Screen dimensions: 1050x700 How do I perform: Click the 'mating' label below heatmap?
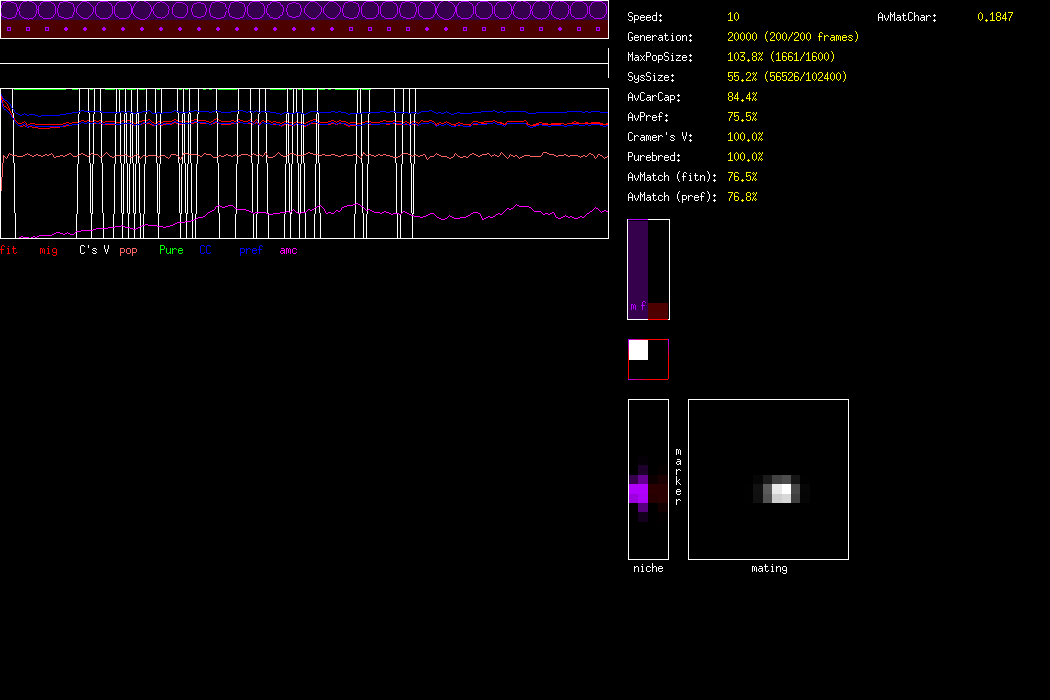769,568
